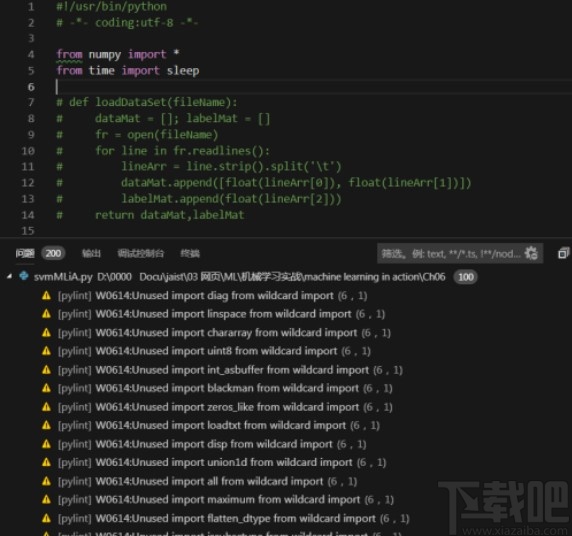
Task: Click the Python file icon of svmMLiA.py
Action: (x=24, y=275)
